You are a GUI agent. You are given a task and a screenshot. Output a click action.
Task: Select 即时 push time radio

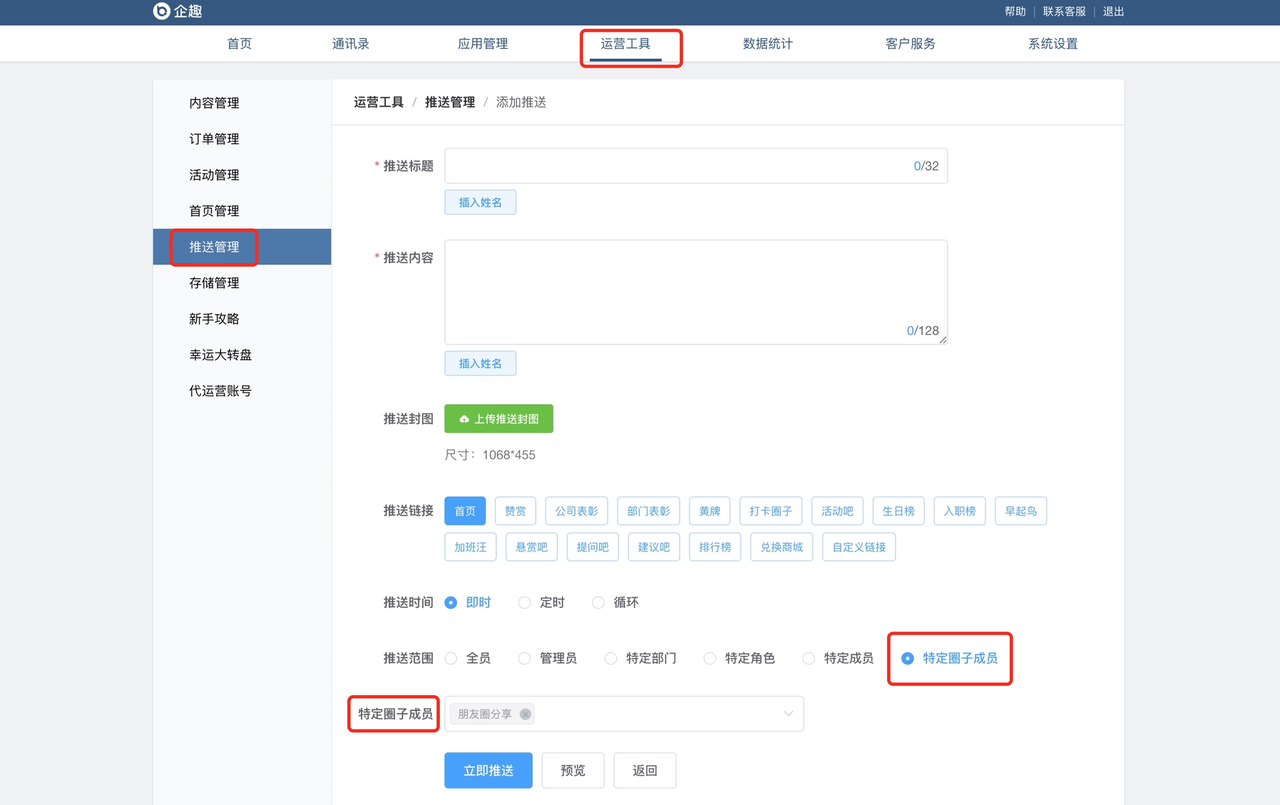[451, 602]
